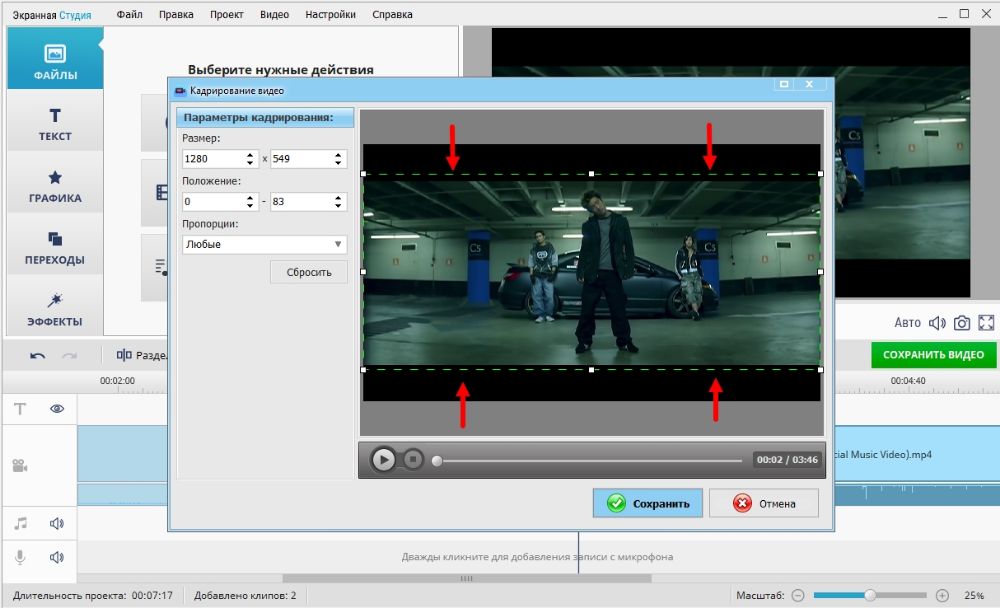The height and width of the screenshot is (608, 1000).
Task: Open the Графика sidebar section
Action: (55, 185)
